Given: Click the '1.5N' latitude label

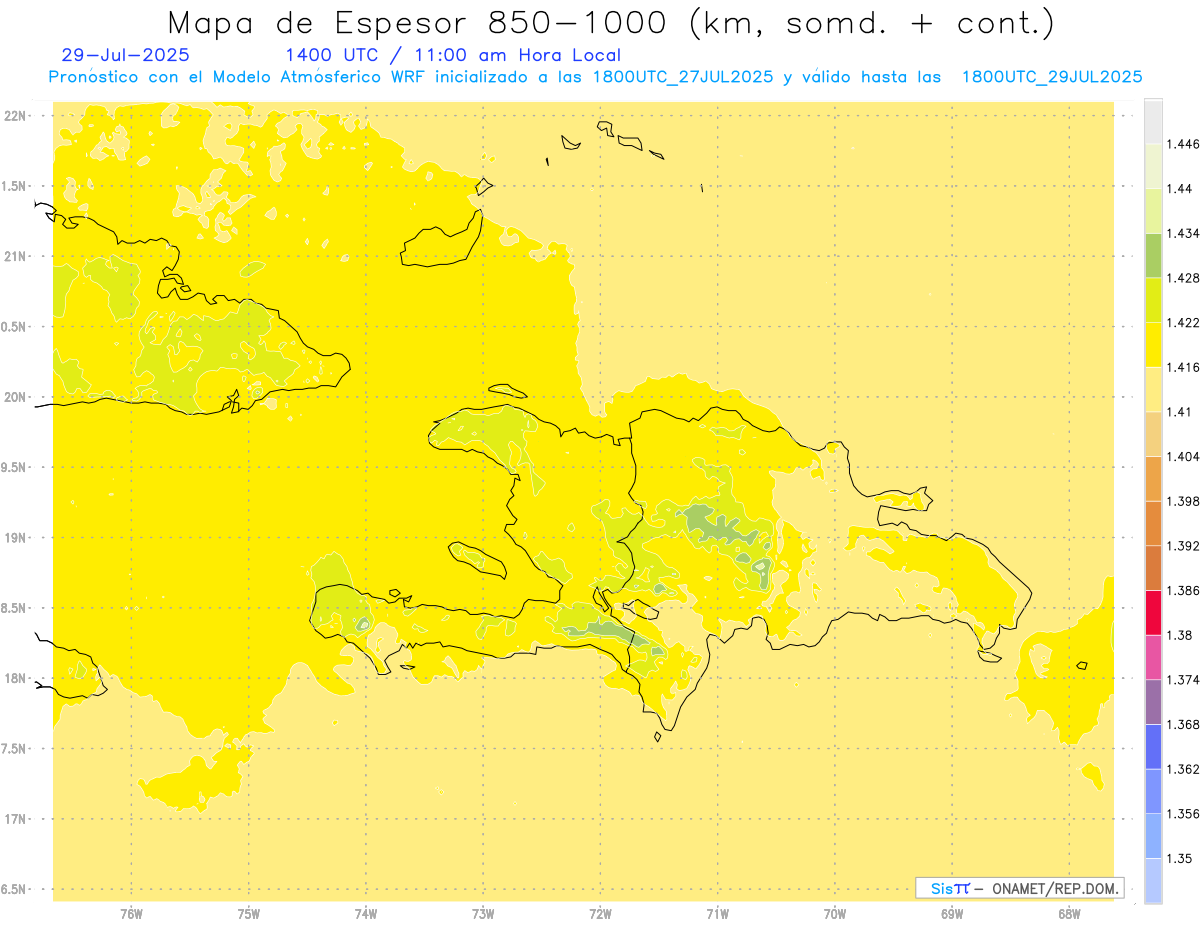Looking at the screenshot, I should (x=15, y=186).
